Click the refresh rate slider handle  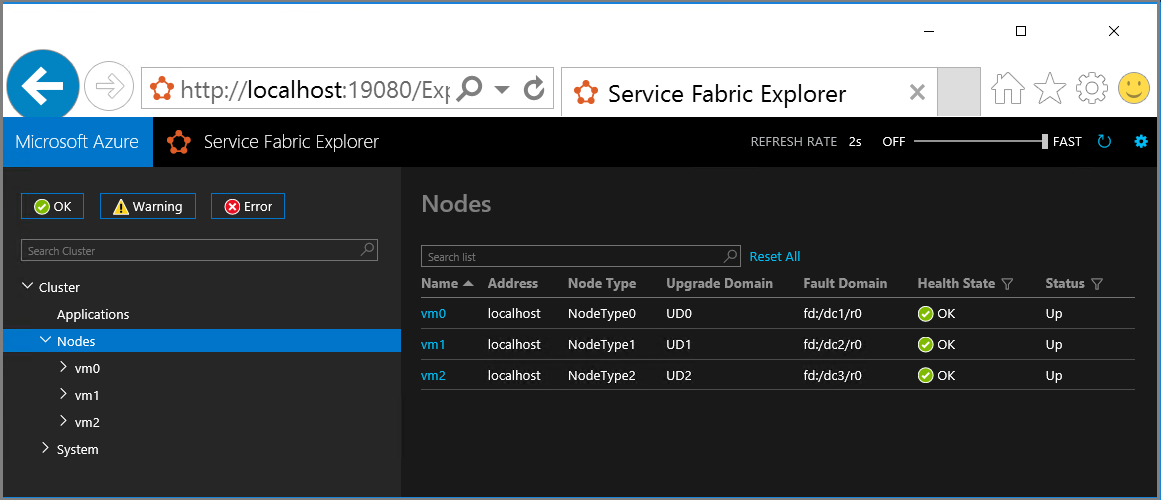point(1044,142)
